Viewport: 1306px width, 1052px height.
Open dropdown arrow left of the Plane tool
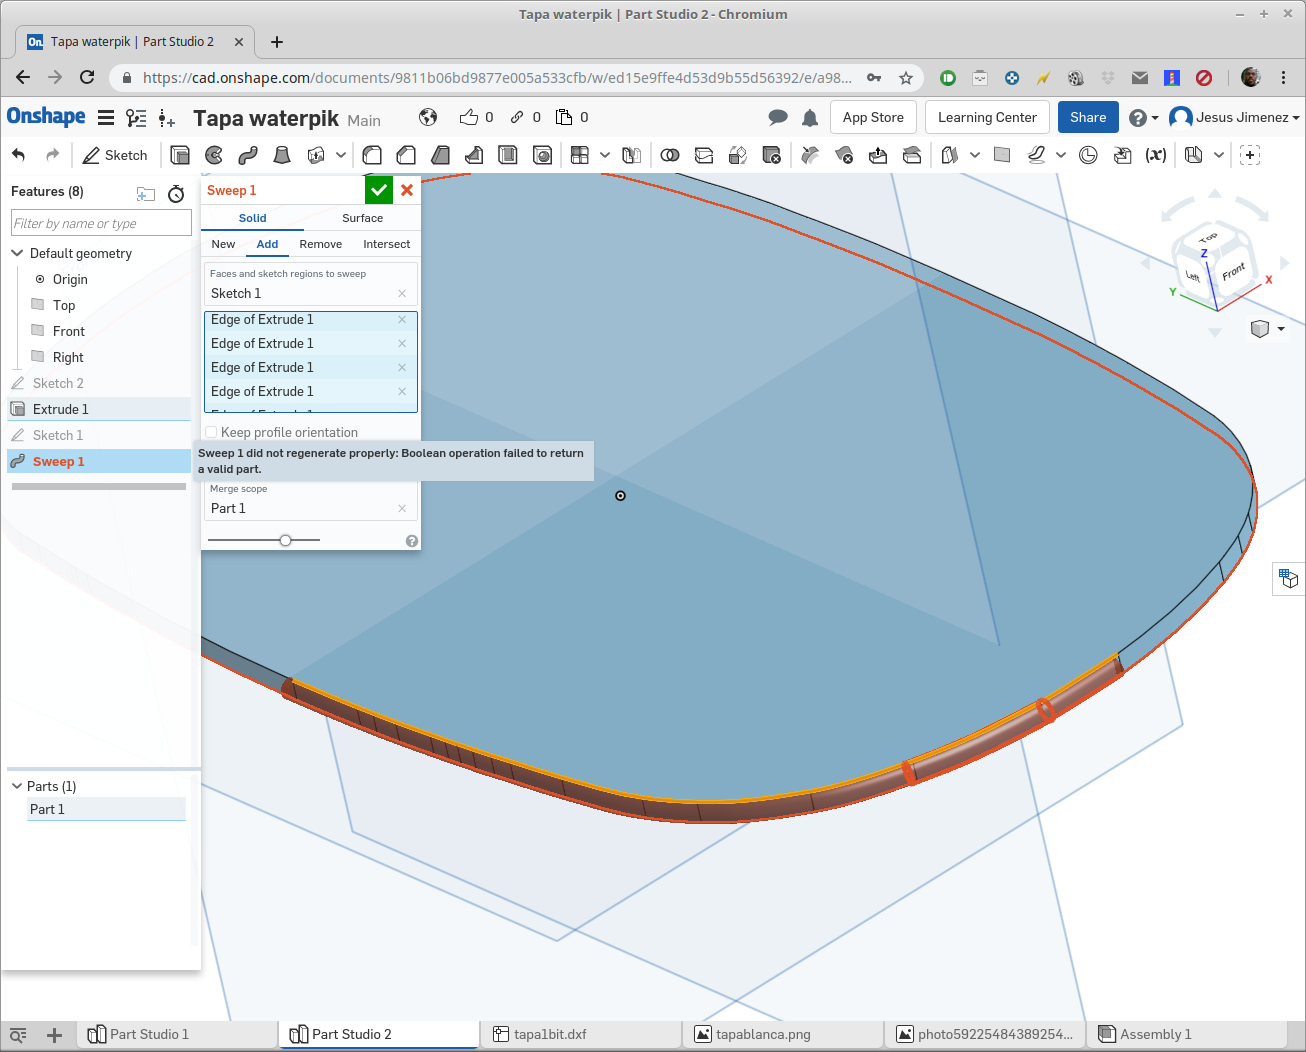(x=975, y=155)
